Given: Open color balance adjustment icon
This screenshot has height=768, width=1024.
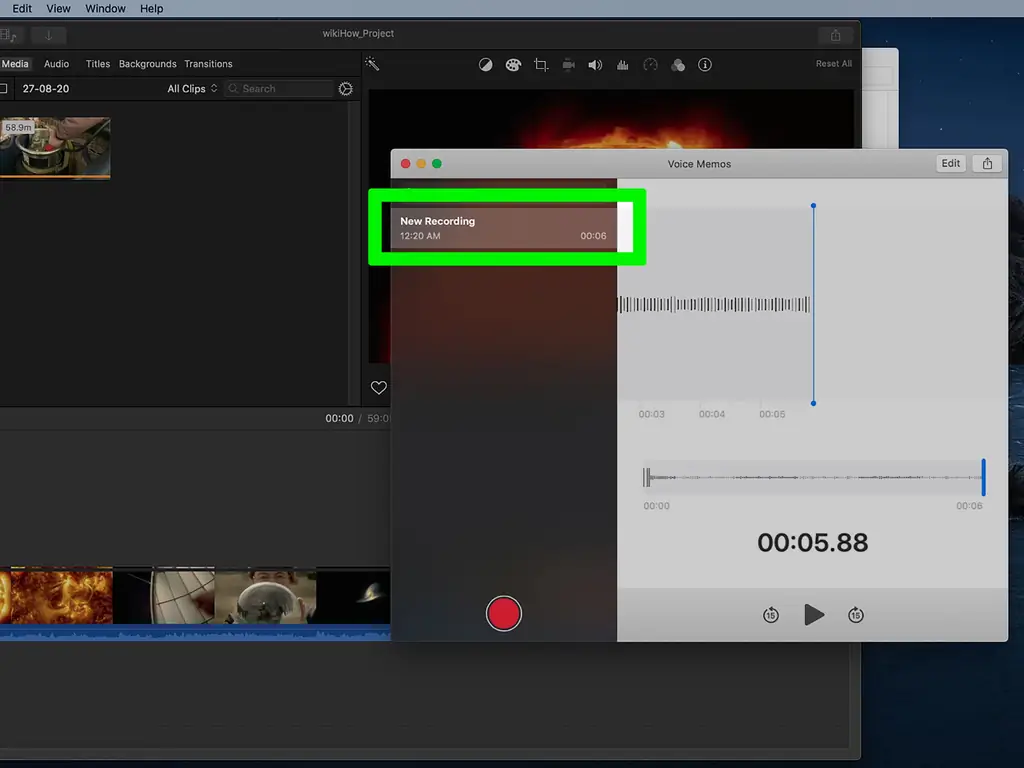Looking at the screenshot, I should (x=485, y=65).
